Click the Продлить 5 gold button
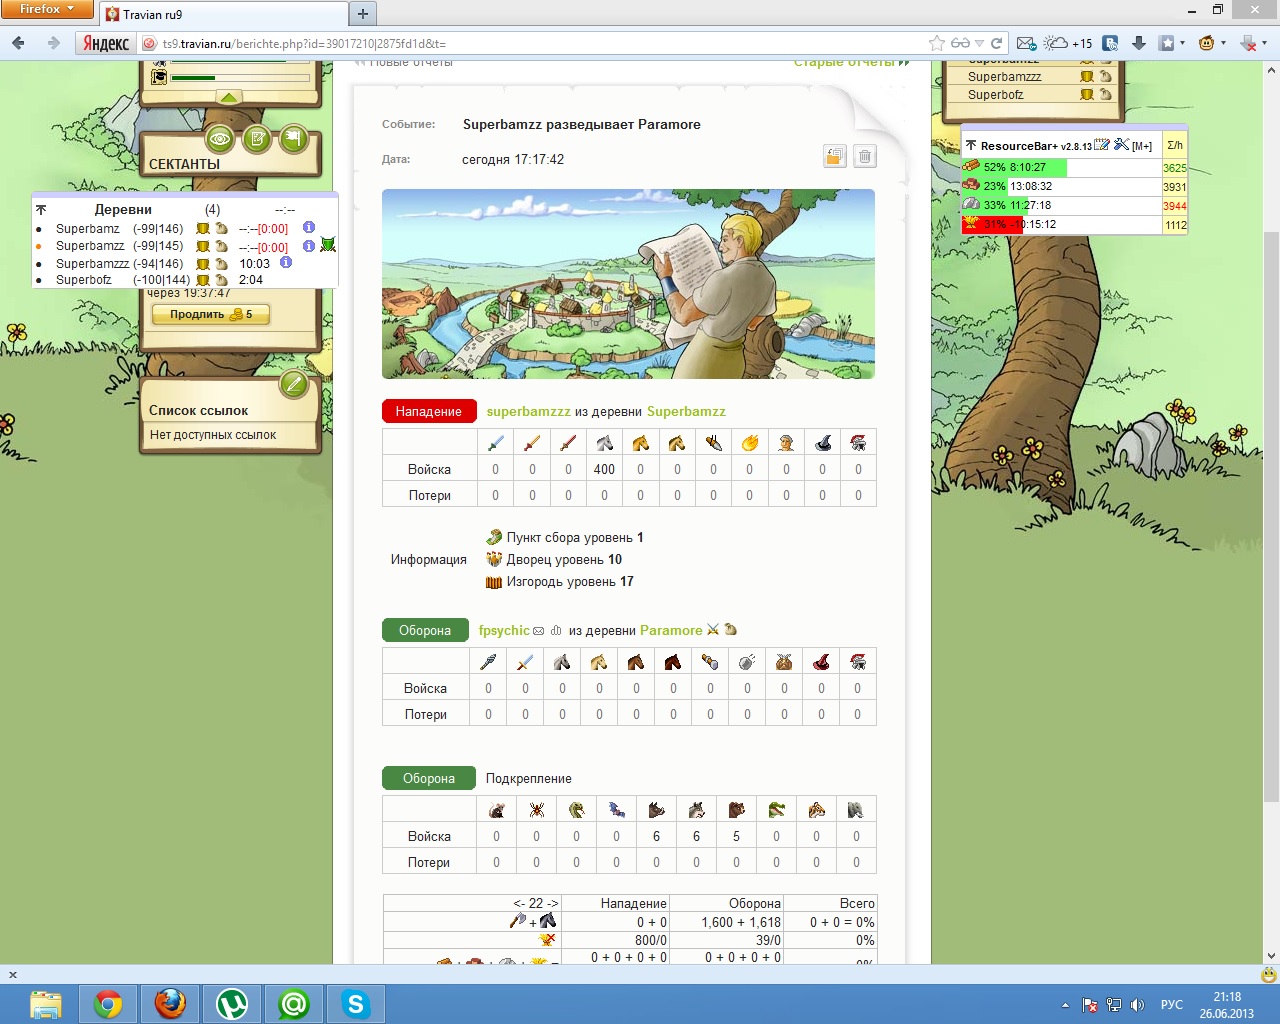The width and height of the screenshot is (1280, 1024). coord(211,314)
